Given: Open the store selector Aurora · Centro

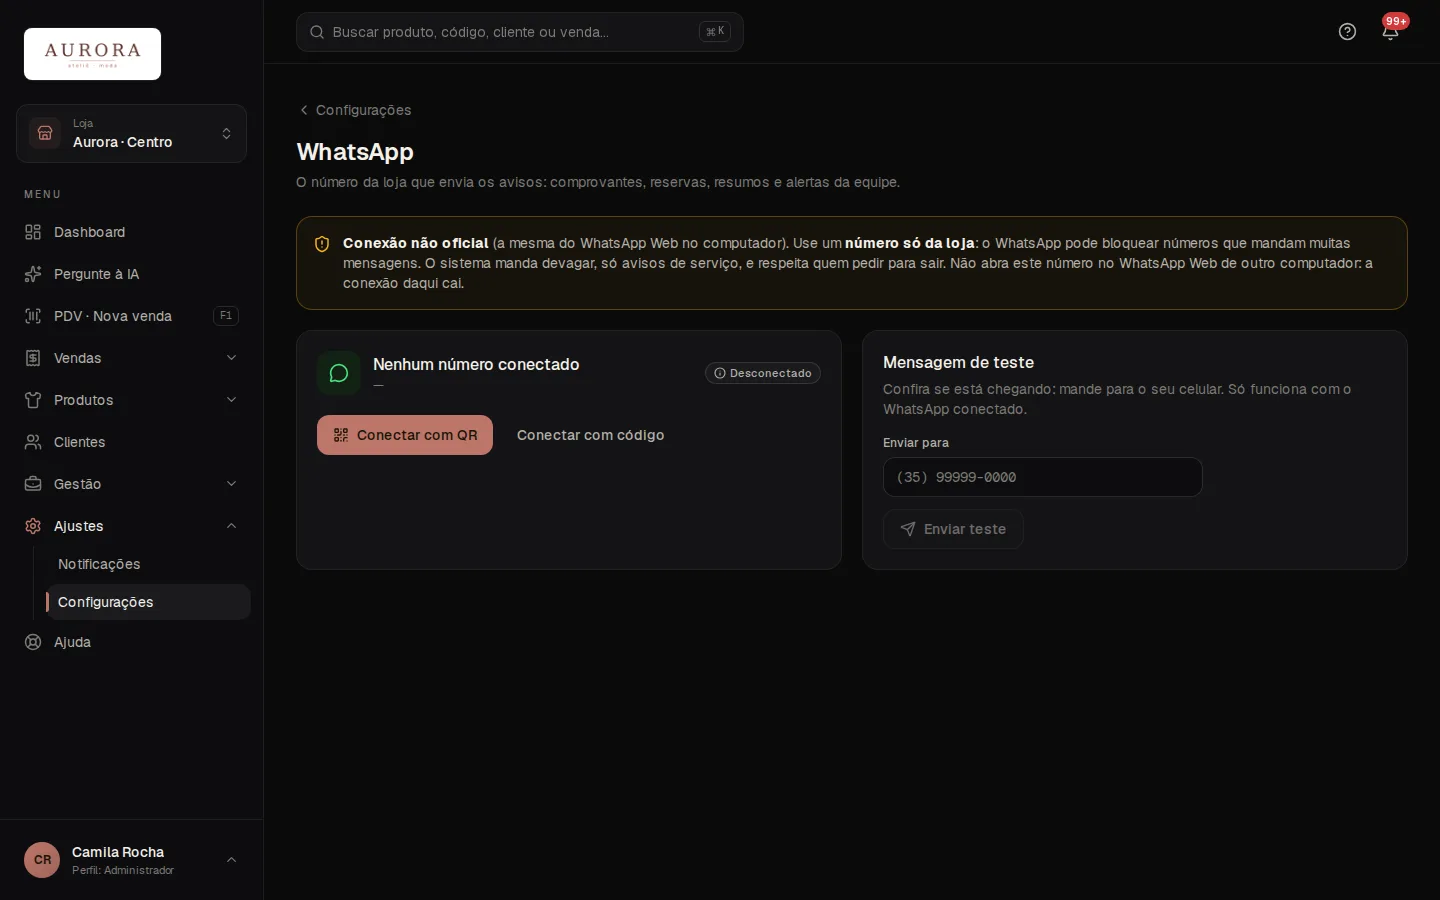Looking at the screenshot, I should tap(131, 133).
